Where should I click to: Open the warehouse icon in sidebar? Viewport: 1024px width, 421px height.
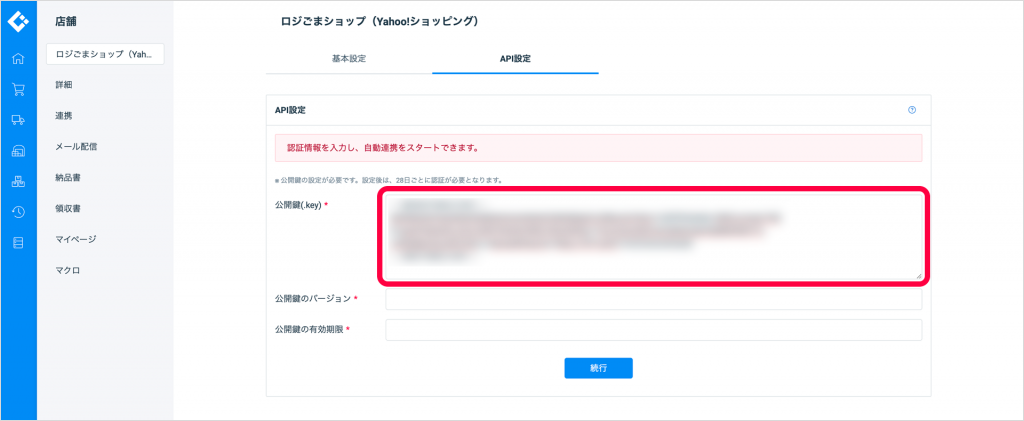pos(18,151)
